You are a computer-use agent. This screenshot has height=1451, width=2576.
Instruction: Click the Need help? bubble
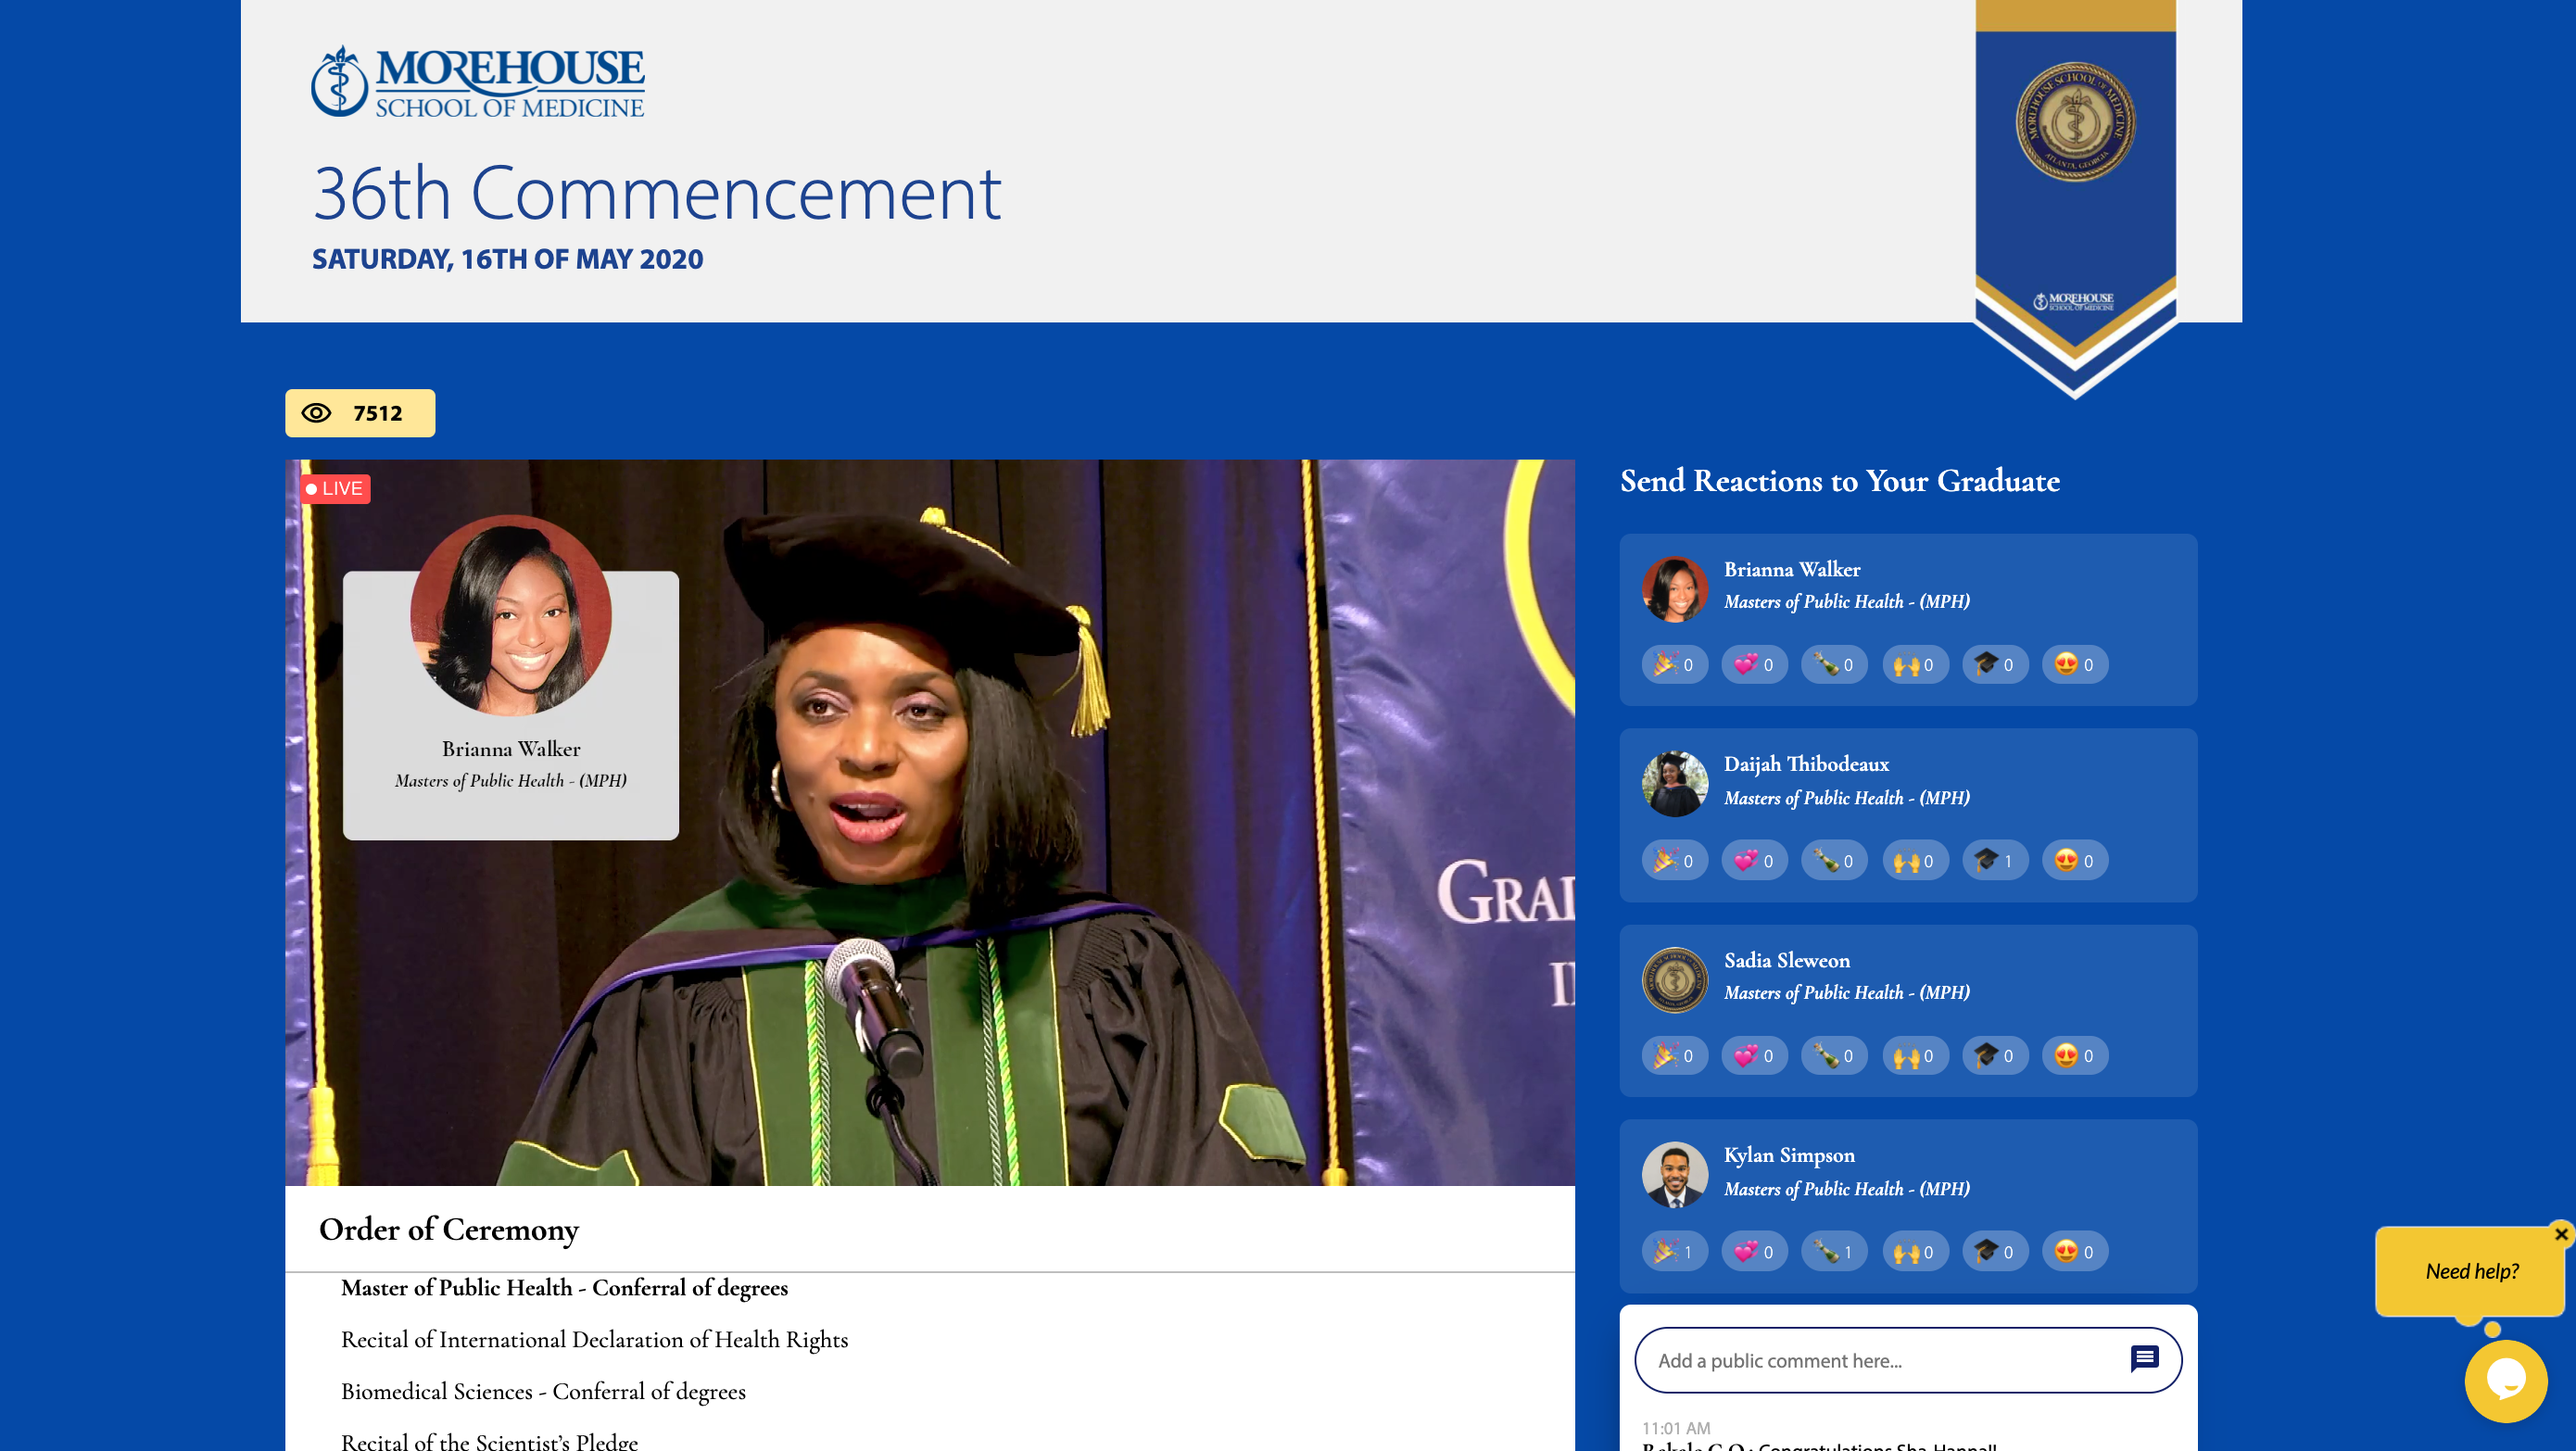(x=2471, y=1271)
